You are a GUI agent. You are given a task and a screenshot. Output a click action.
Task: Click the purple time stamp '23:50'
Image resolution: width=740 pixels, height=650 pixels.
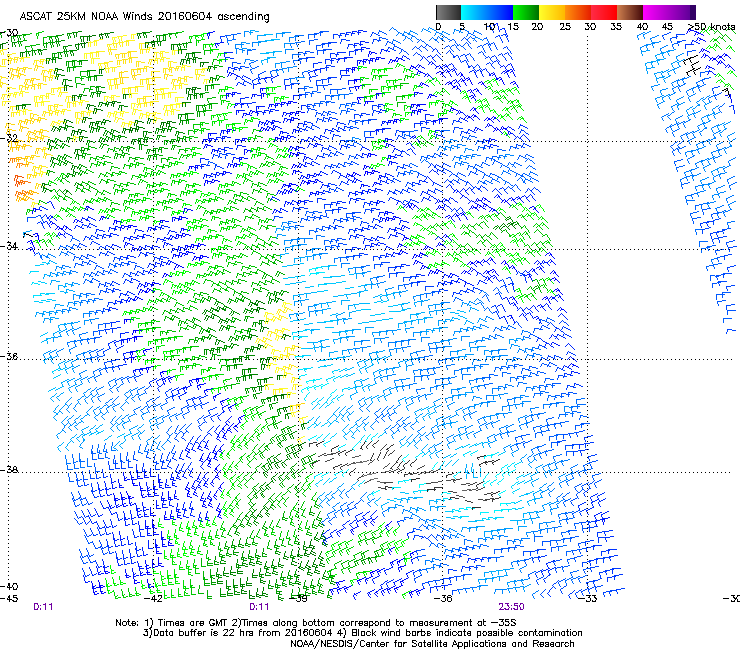click(x=512, y=607)
